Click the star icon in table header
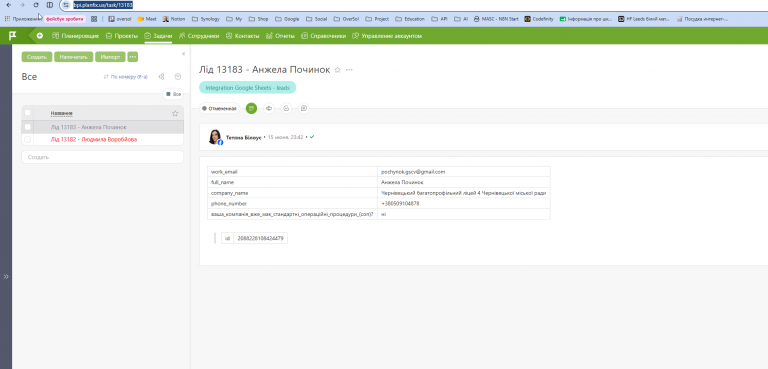 coord(175,114)
